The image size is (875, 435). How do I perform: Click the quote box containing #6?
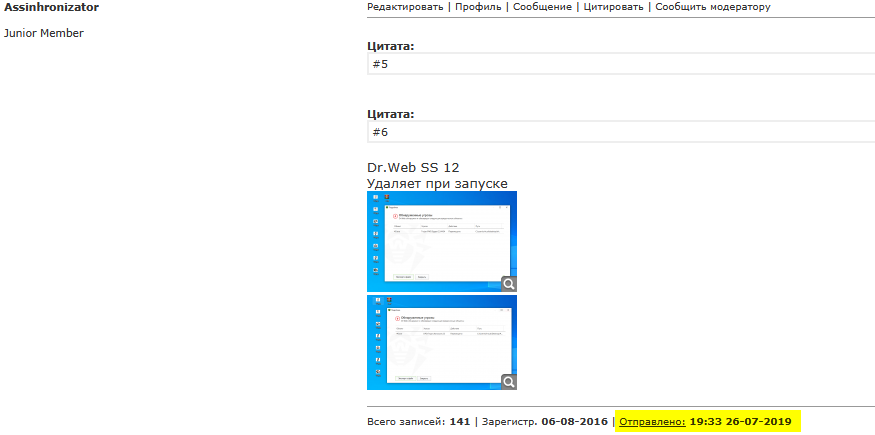click(x=620, y=132)
